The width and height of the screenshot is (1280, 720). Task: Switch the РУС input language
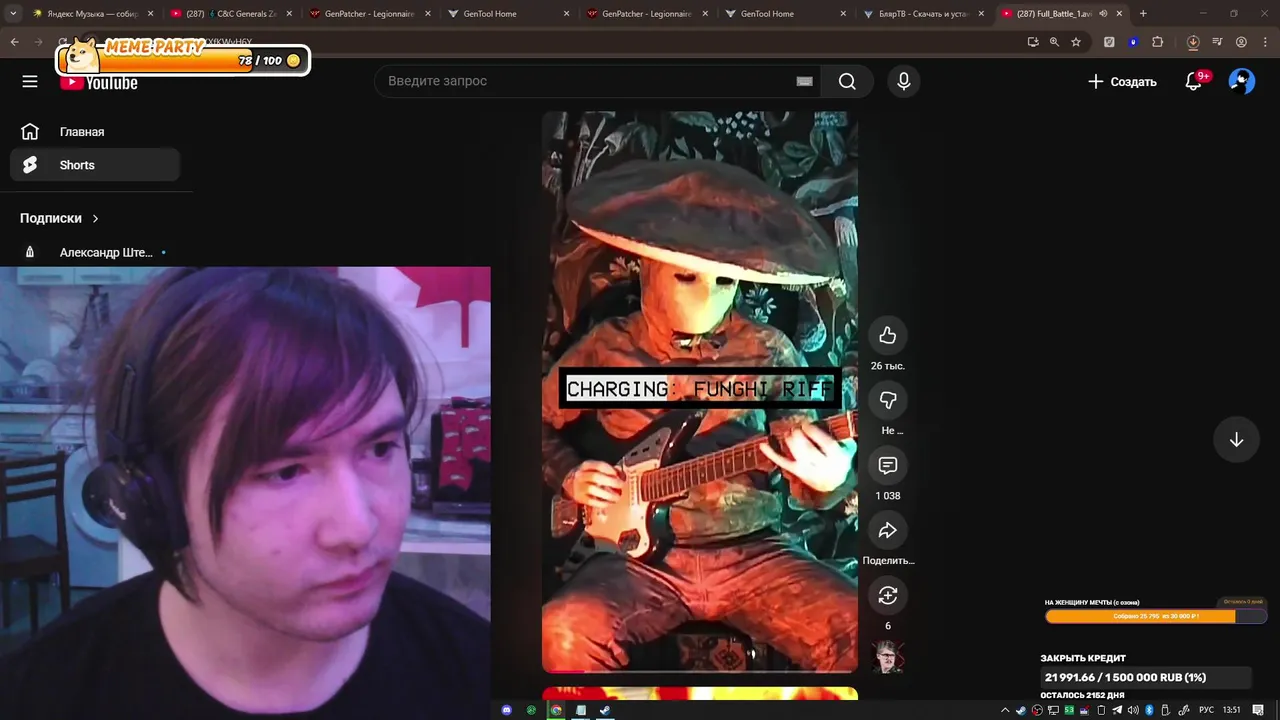tap(1206, 710)
